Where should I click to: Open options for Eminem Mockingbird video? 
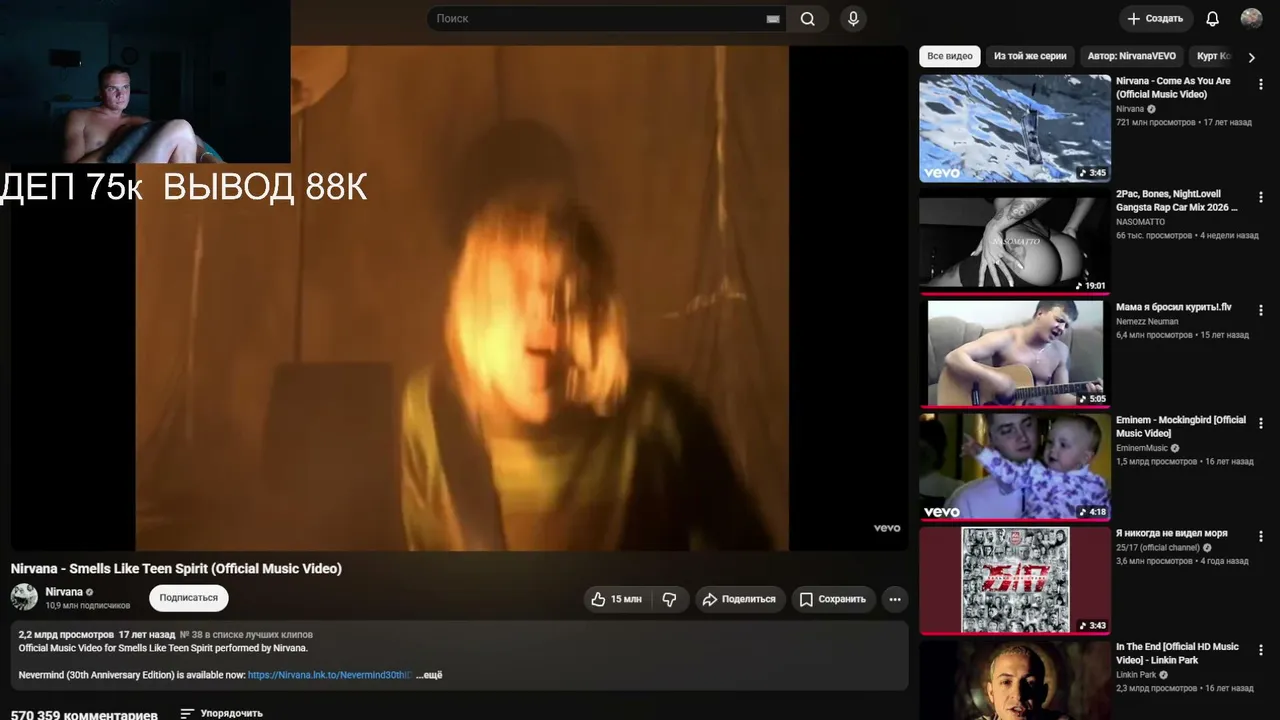[x=1260, y=423]
